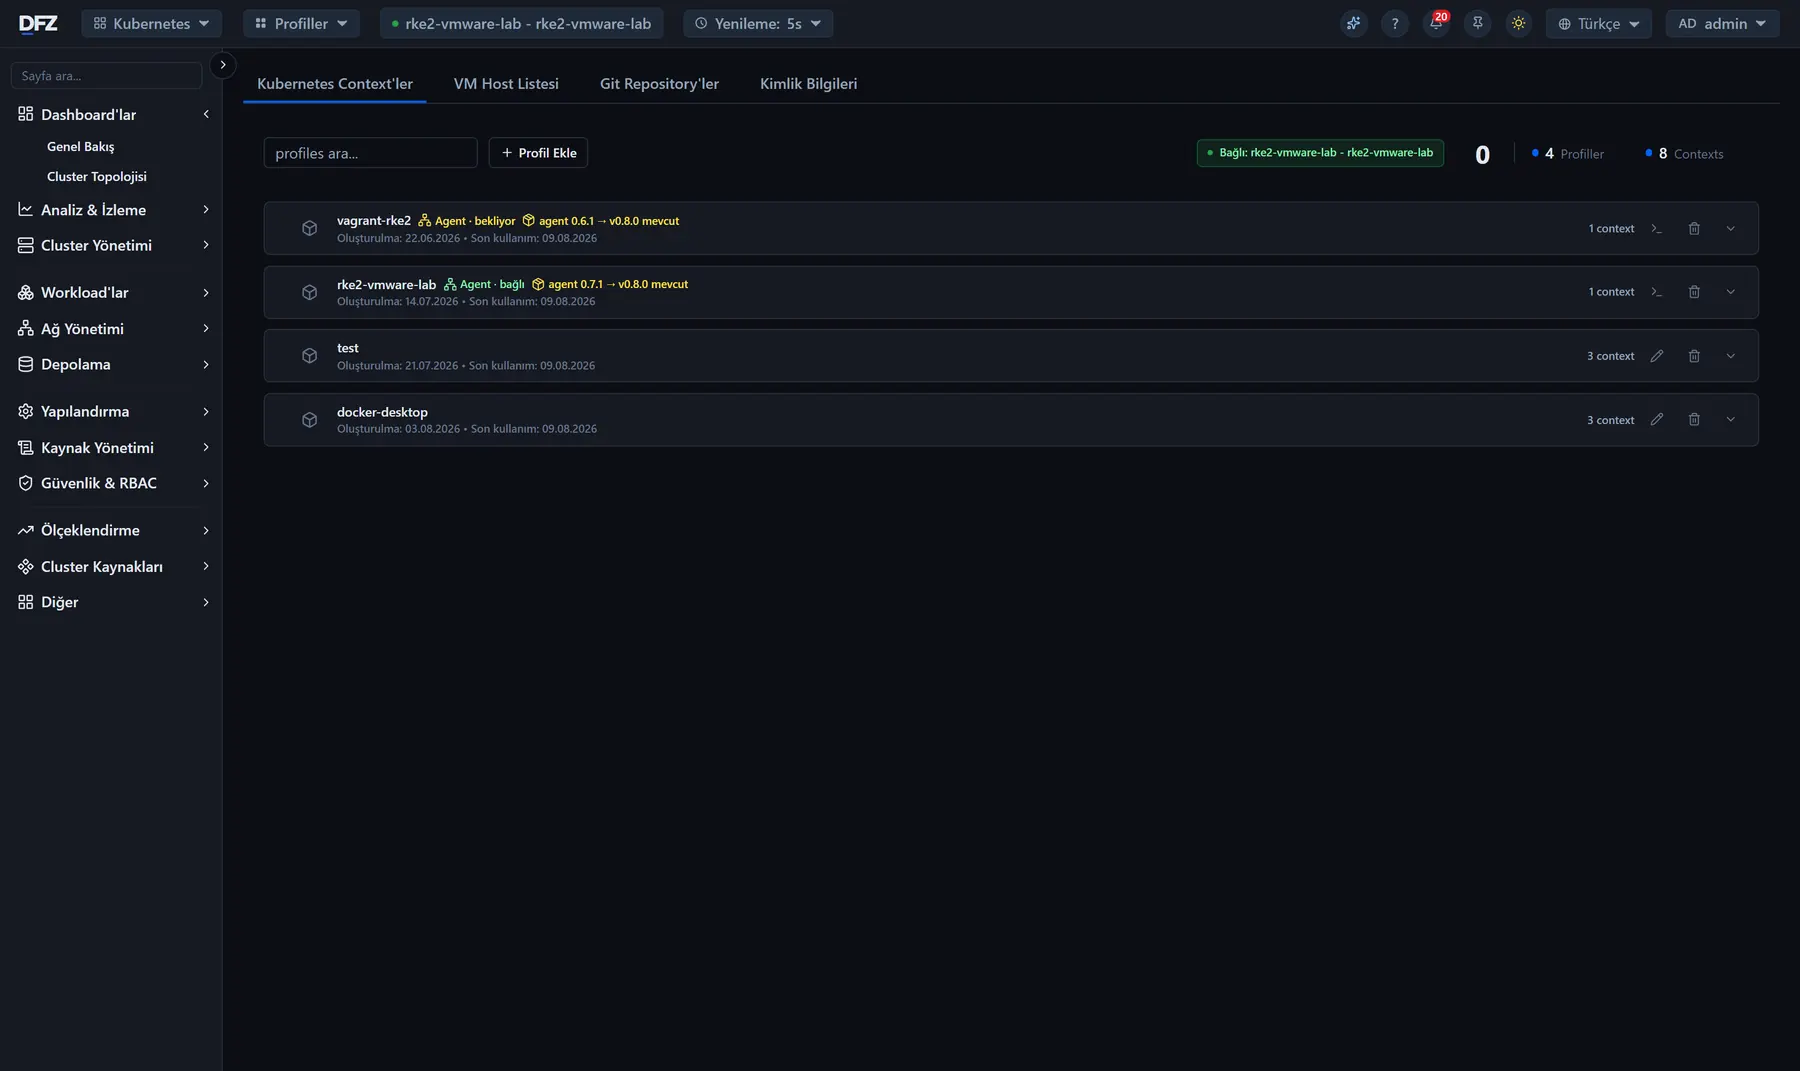Screen dimensions: 1800x1071
Task: Open Genel Bakış page
Action: click(x=81, y=146)
